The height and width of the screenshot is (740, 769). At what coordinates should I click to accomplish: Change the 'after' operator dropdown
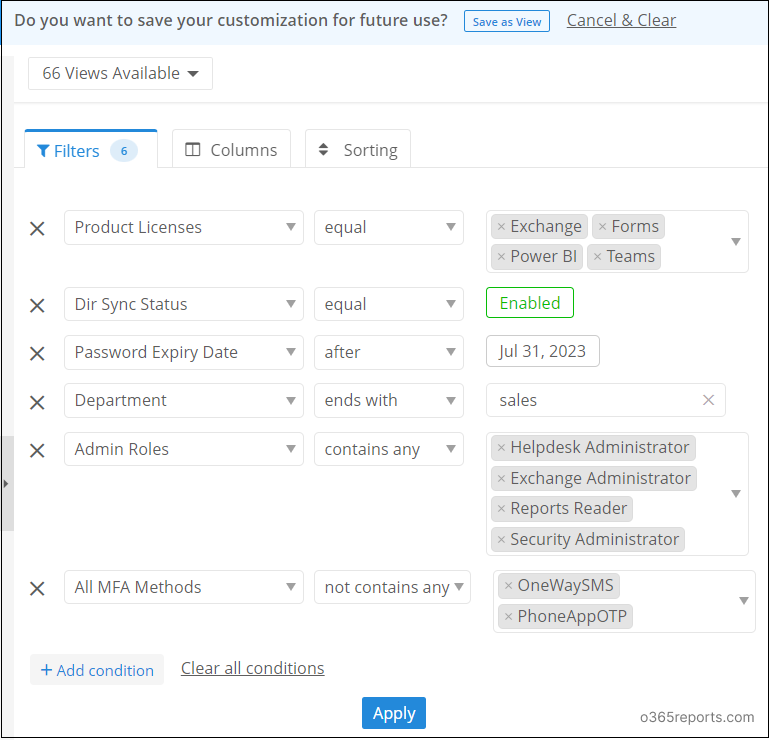388,353
